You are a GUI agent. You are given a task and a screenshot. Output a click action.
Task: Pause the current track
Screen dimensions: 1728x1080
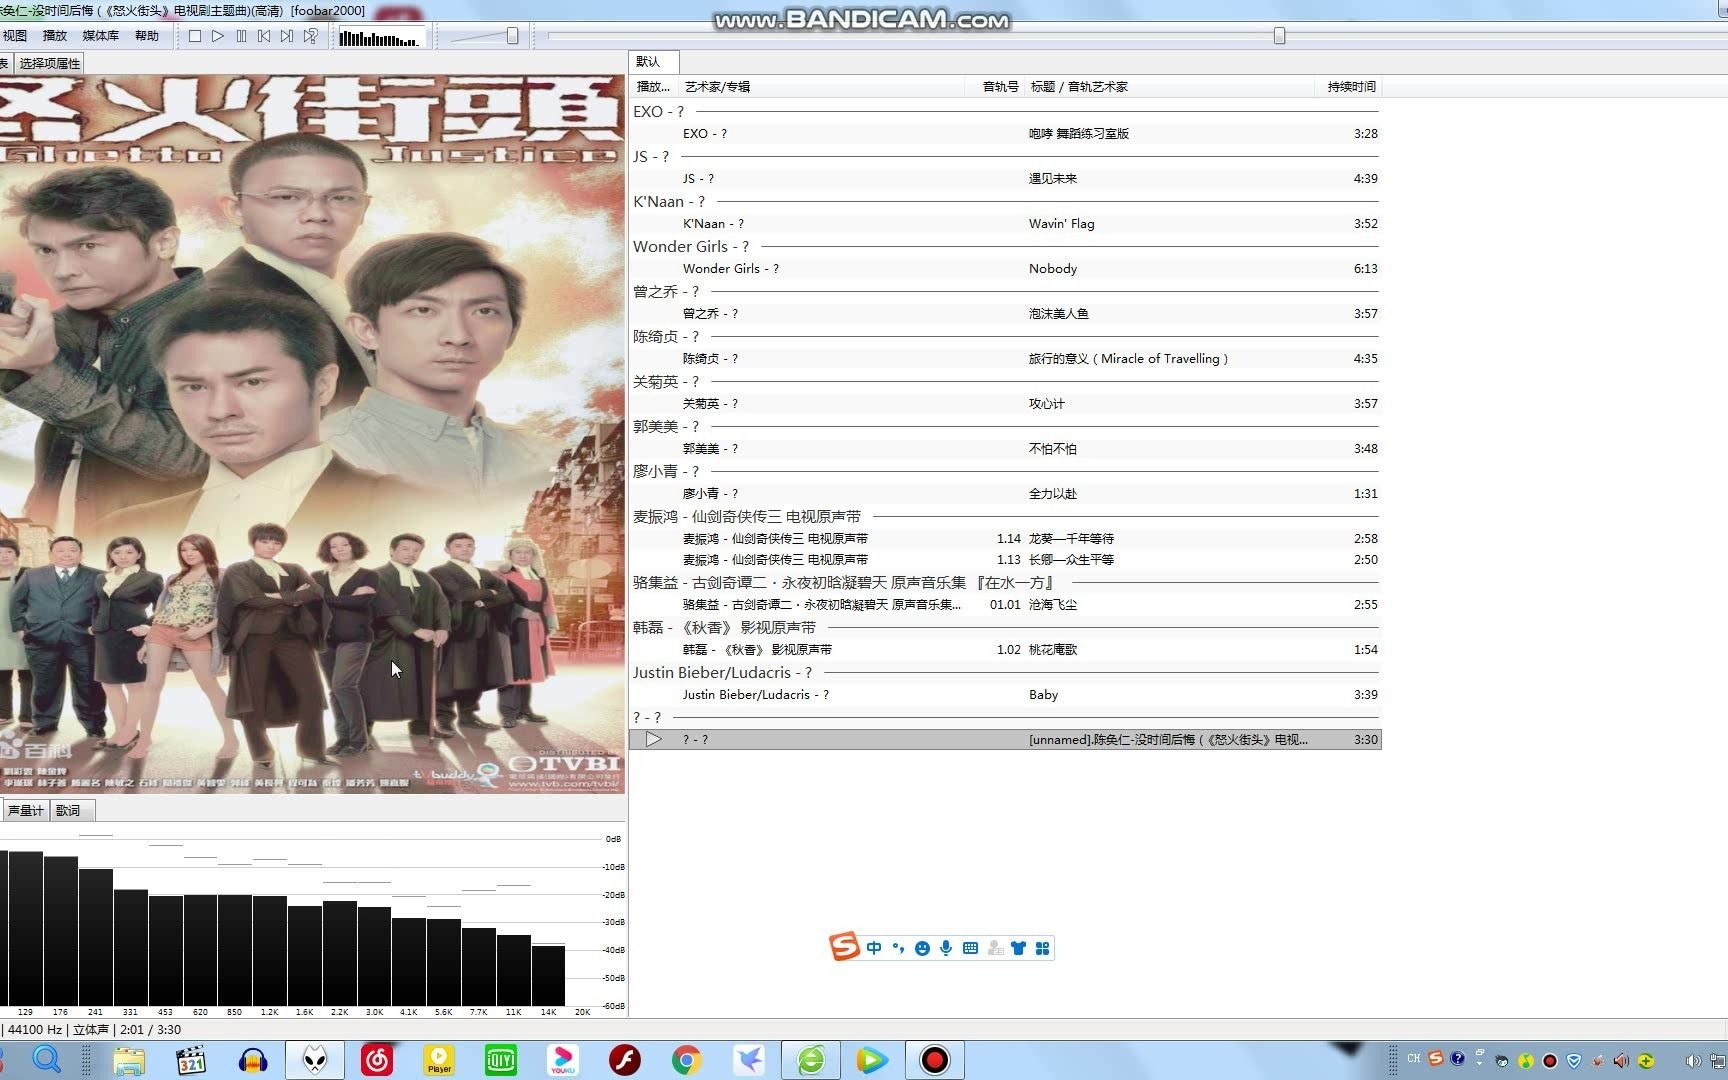click(241, 36)
